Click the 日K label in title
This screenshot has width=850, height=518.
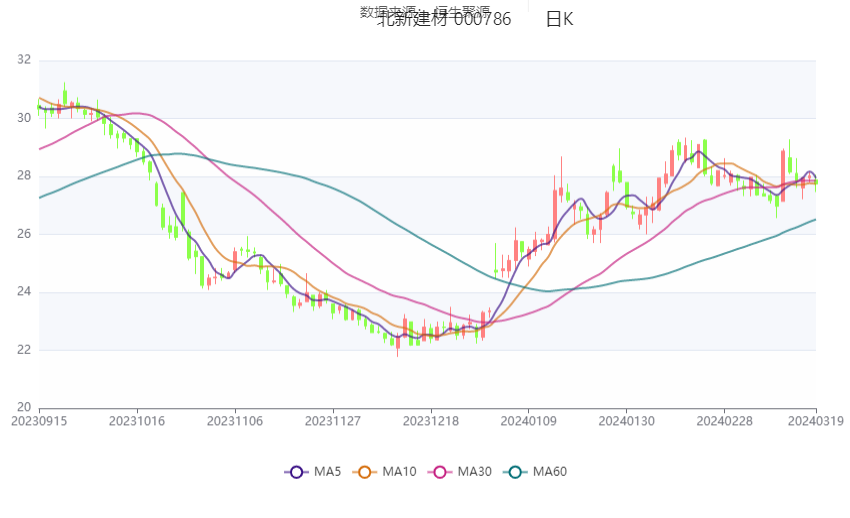pos(559,20)
